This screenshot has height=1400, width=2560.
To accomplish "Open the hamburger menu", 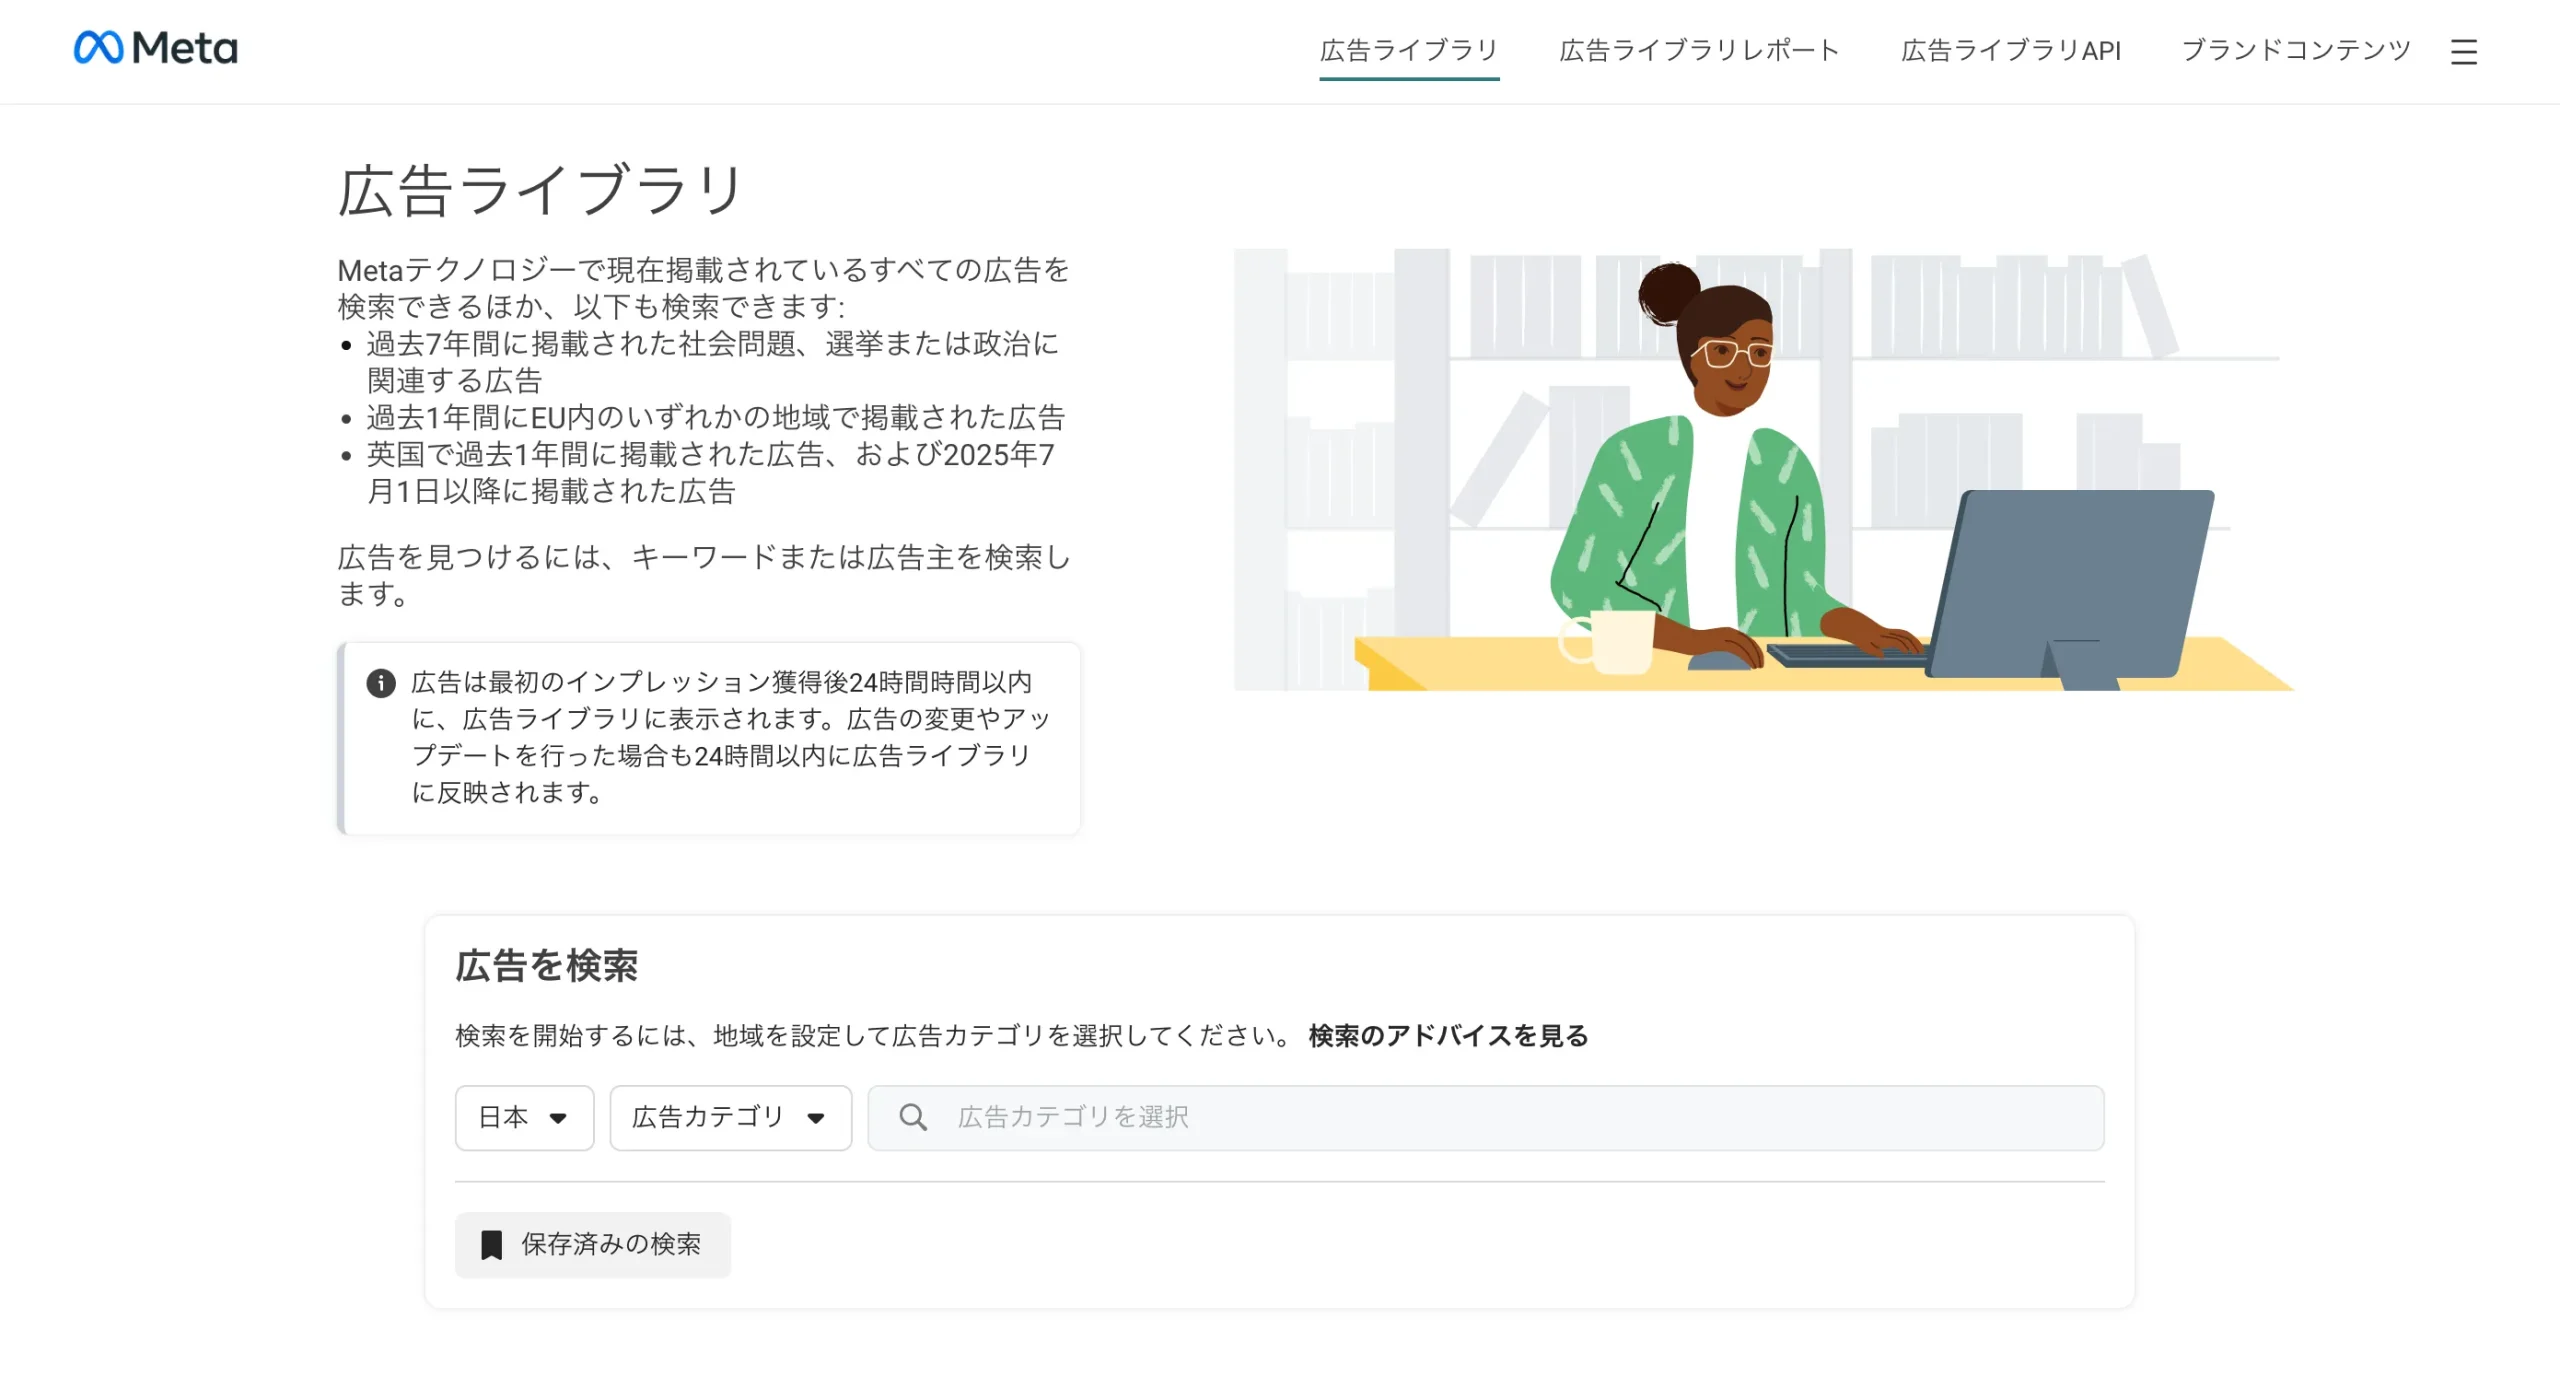I will coord(2464,52).
